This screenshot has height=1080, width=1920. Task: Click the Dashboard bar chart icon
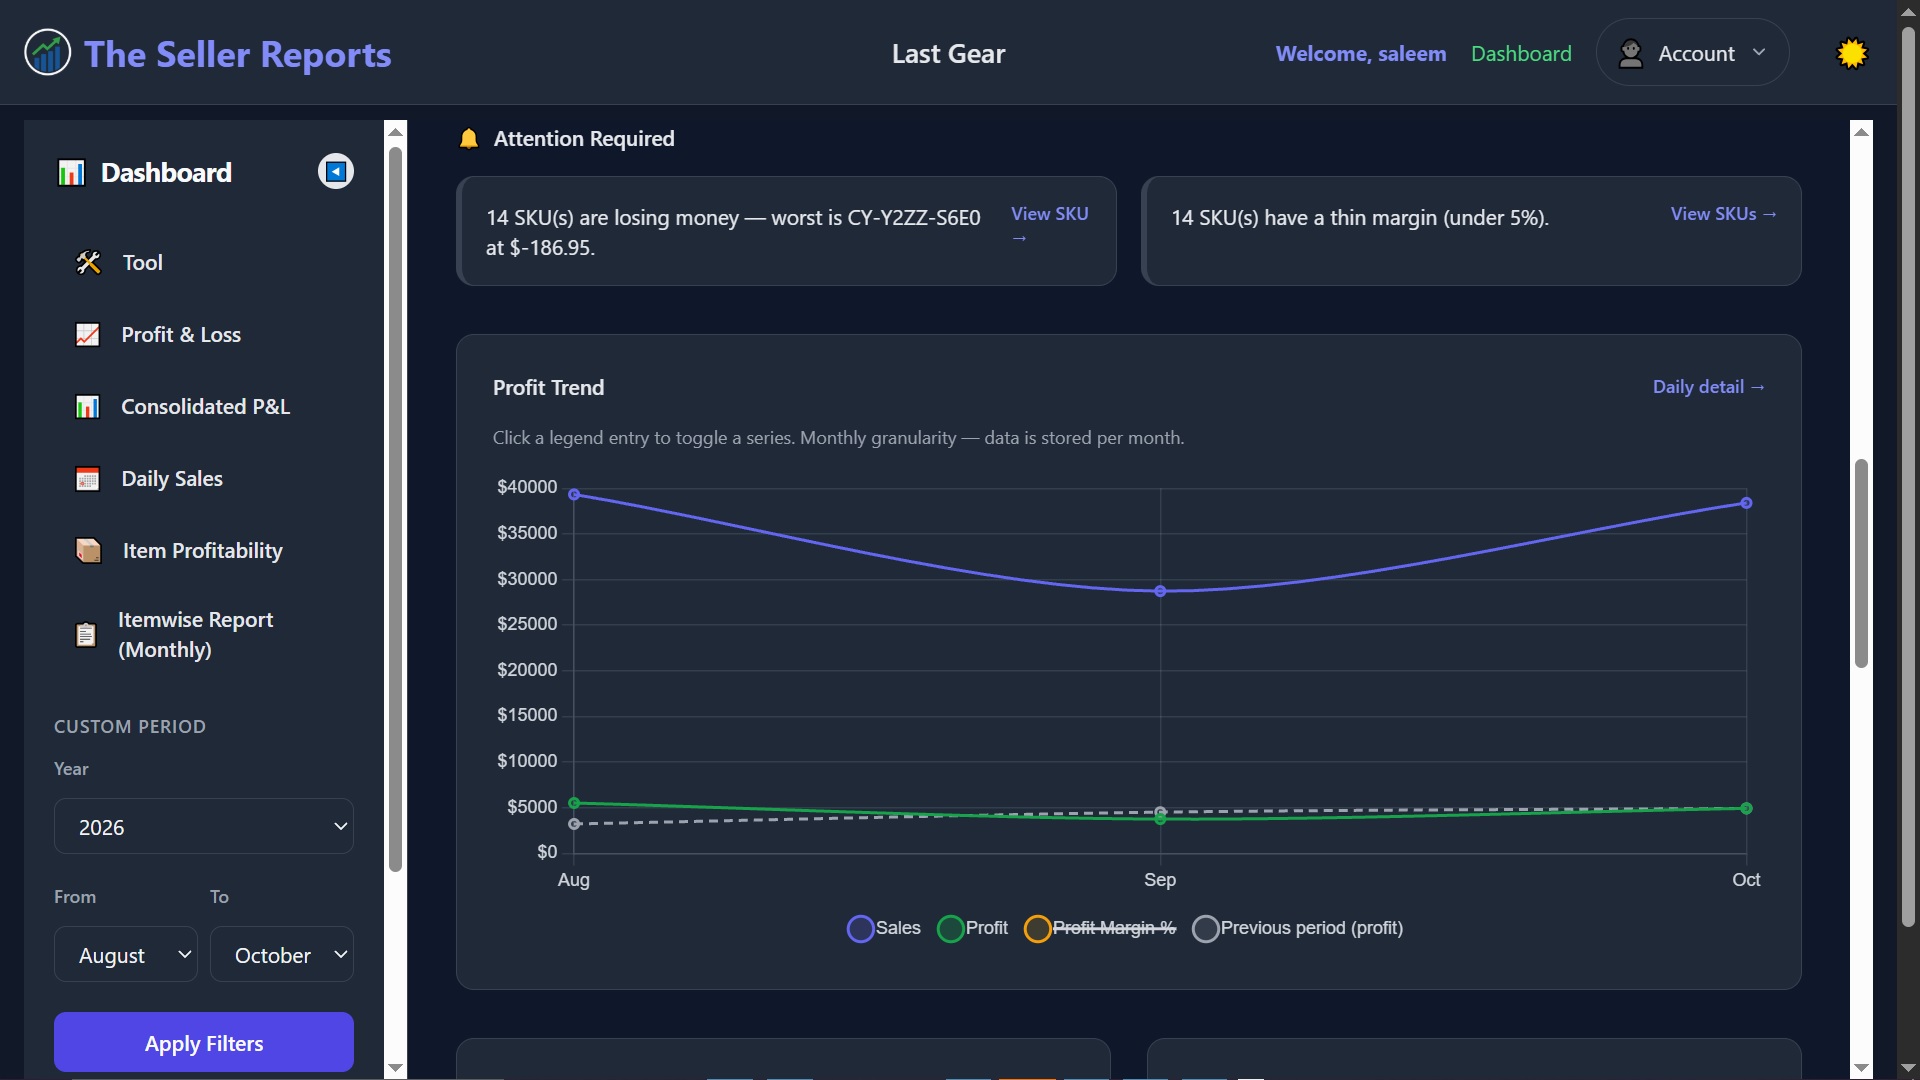click(x=71, y=173)
